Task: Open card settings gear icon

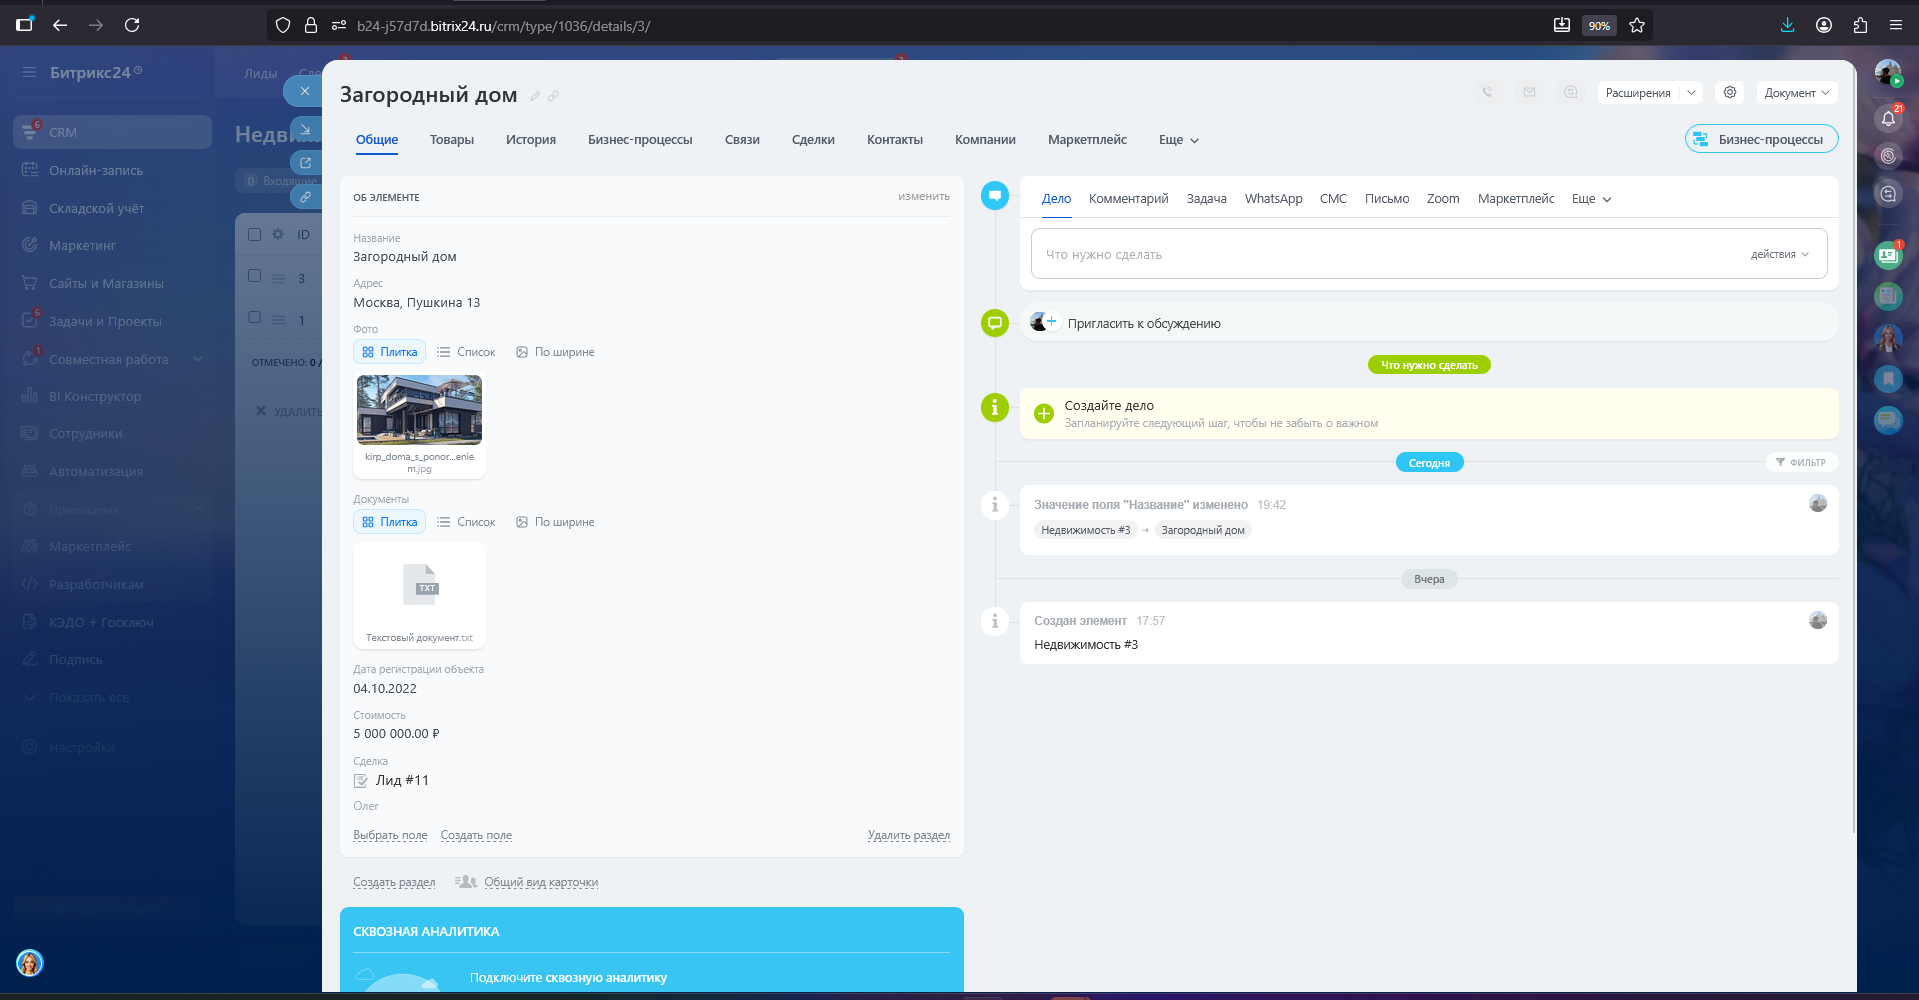Action: 1730,93
